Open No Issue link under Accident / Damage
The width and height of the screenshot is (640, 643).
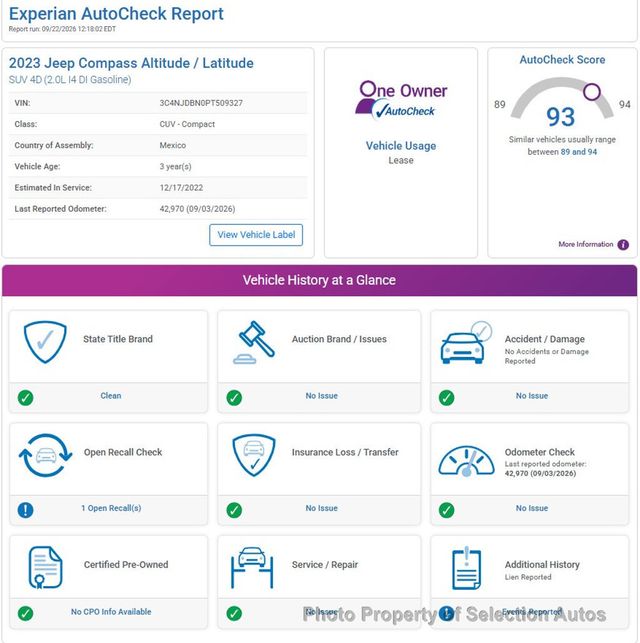coord(532,396)
